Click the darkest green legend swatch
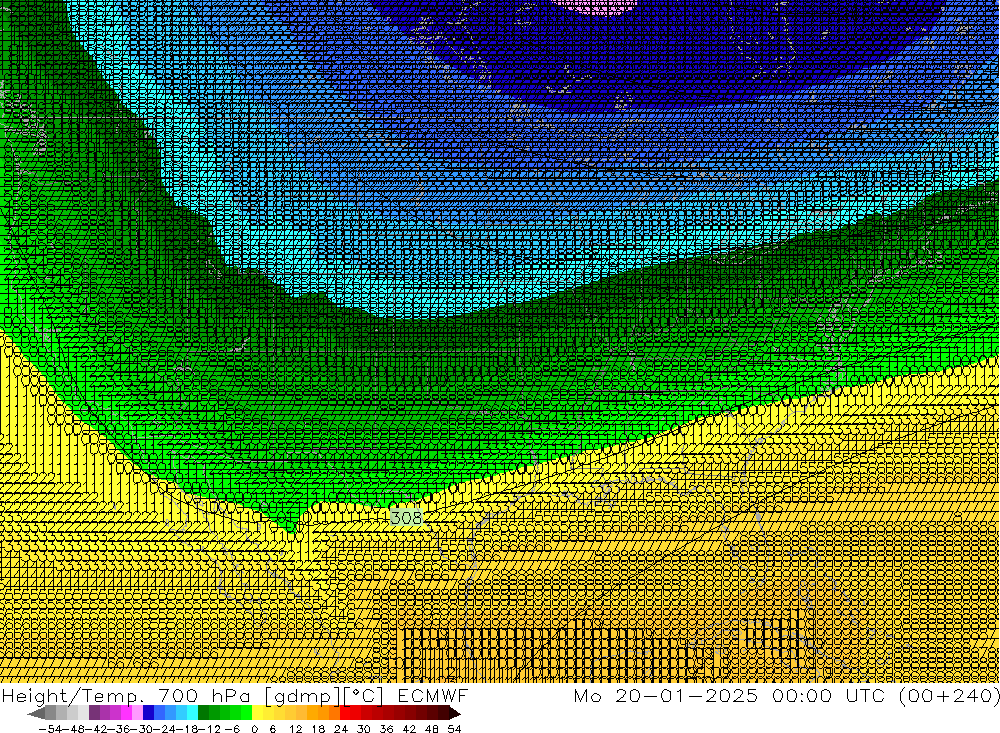Viewport: 1000px width, 733px height. 203,713
